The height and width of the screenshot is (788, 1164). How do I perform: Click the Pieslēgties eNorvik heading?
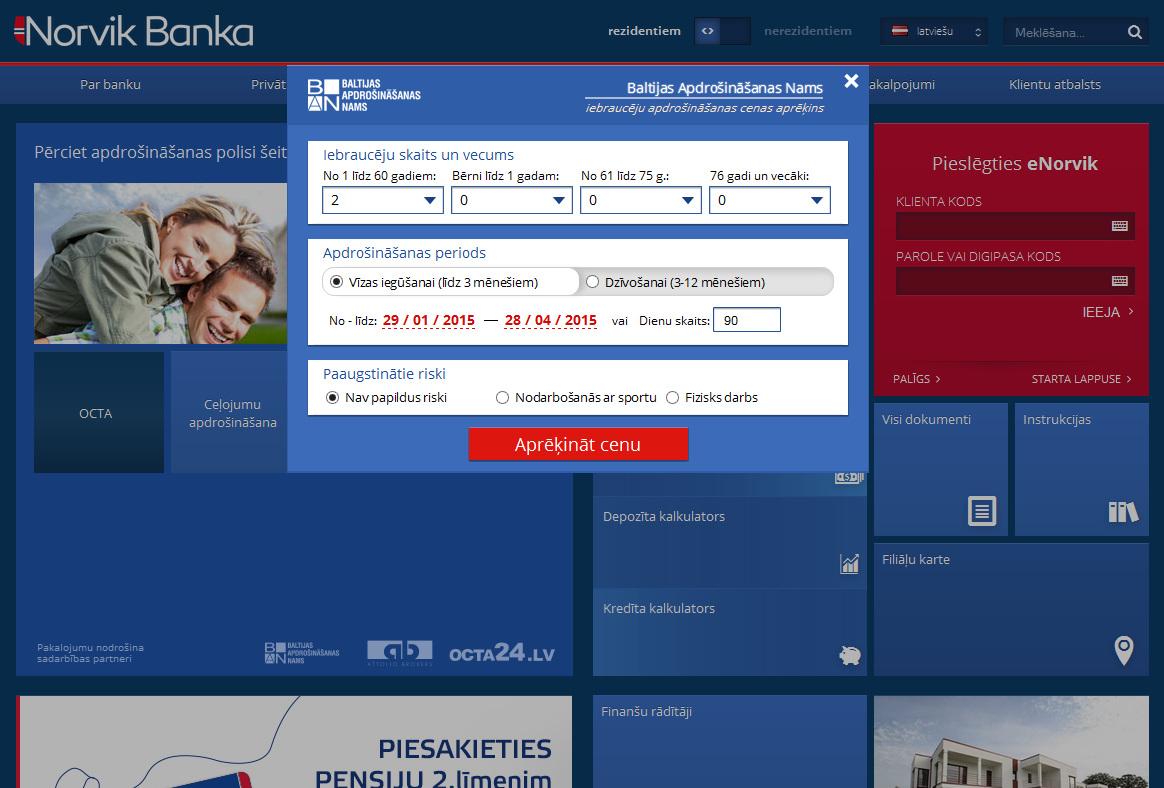point(1015,163)
